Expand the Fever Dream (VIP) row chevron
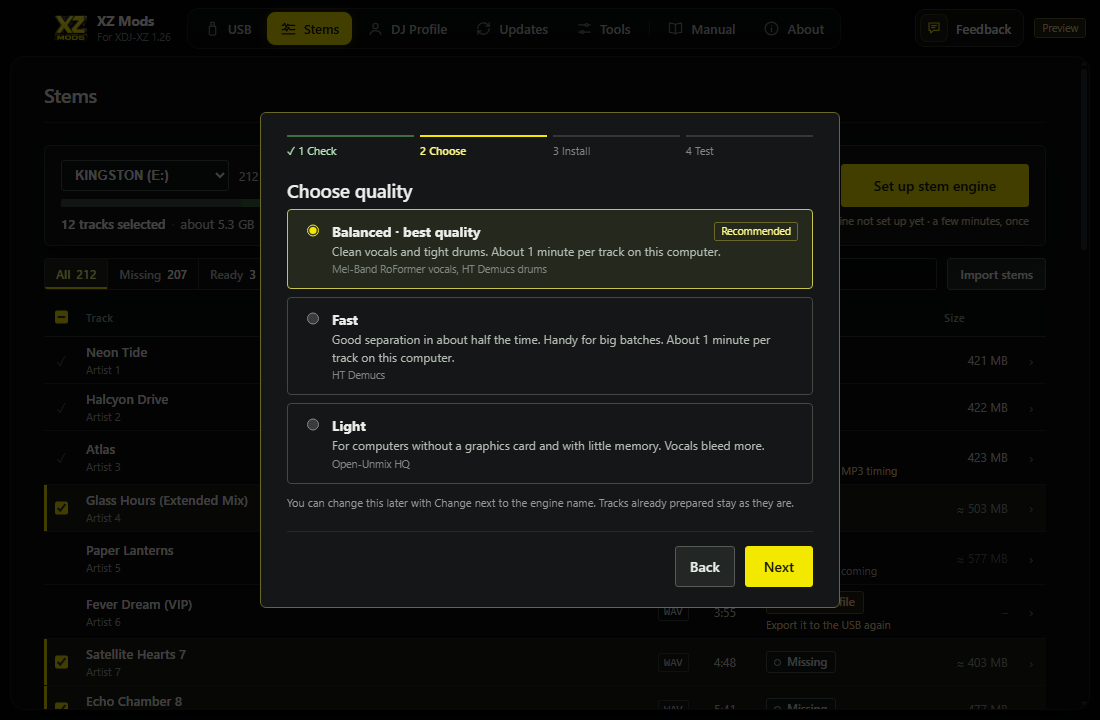Screen dimensions: 1100x720 1031,613
